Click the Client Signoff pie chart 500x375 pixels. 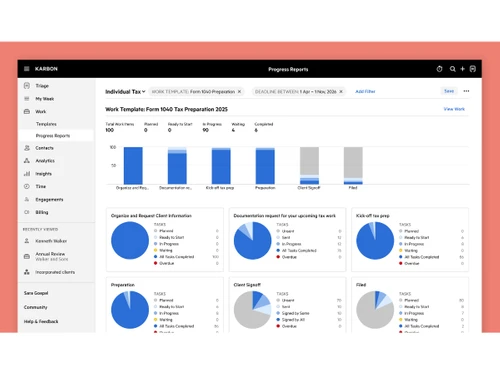253,310
